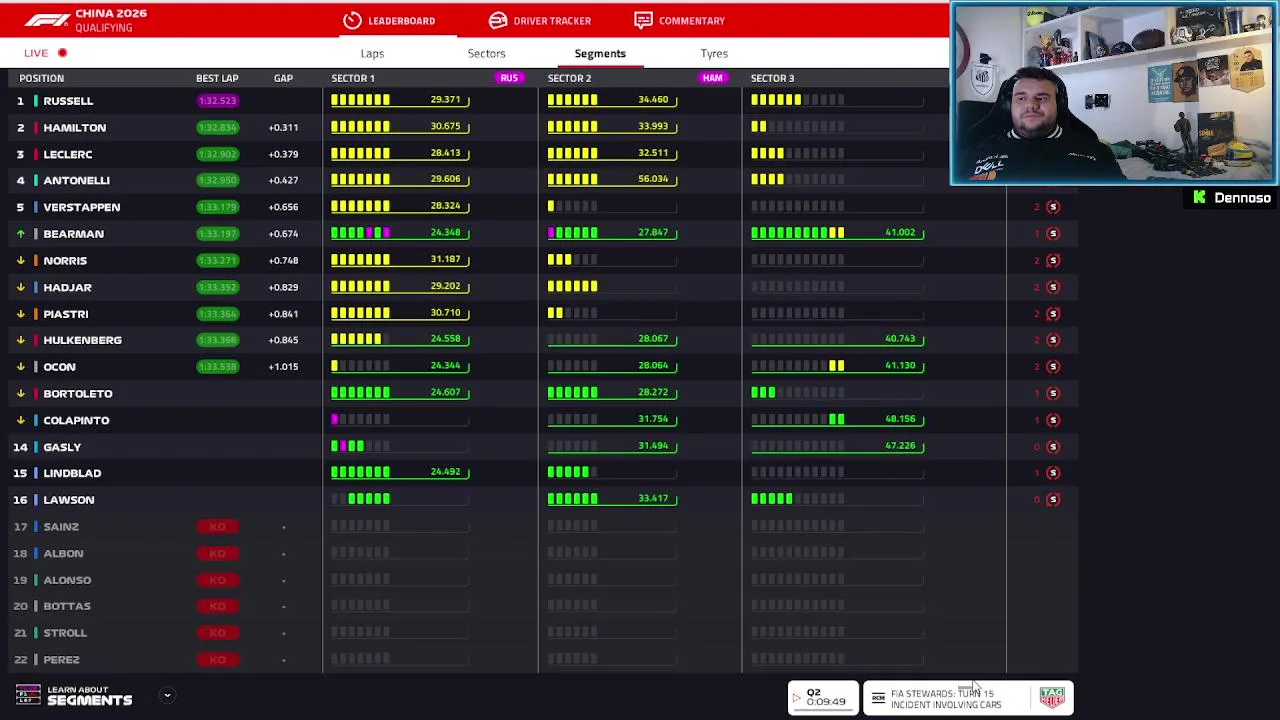The width and height of the screenshot is (1280, 720).
Task: Click Colapinto's 48.156 sector 3 time
Action: tap(900, 419)
